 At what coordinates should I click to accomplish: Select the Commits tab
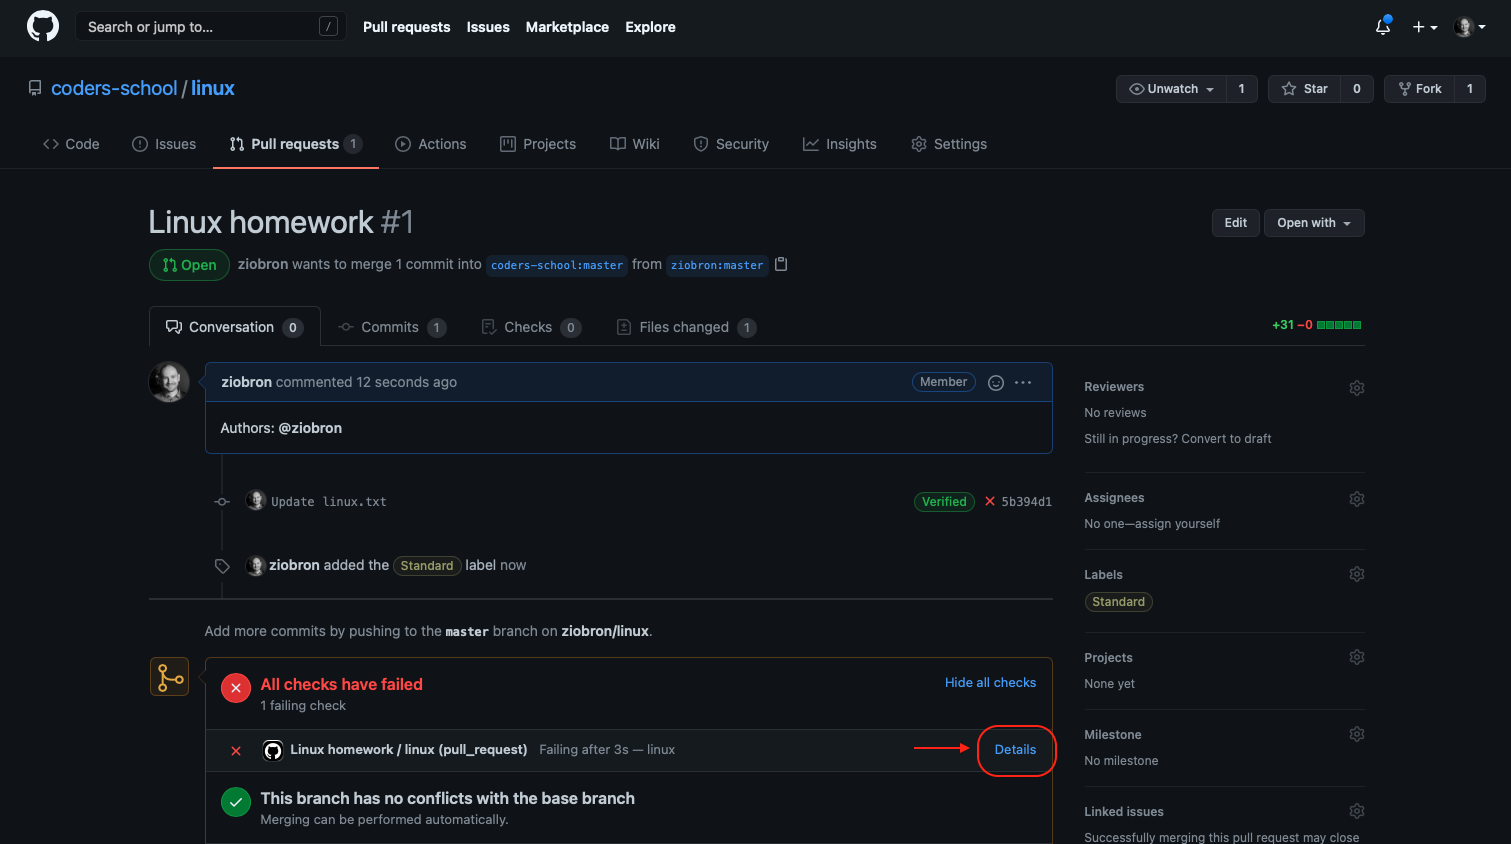[392, 327]
